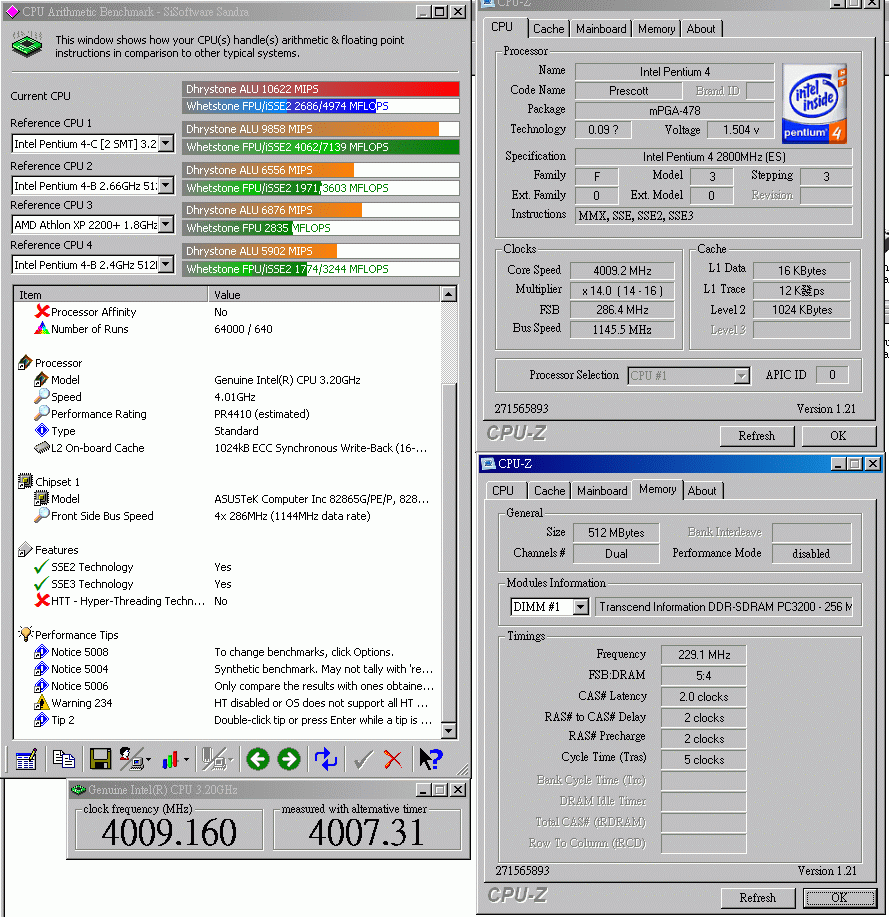Click the Front Side Bus Speed magnifier icon
This screenshot has width=889, height=917.
click(42, 515)
